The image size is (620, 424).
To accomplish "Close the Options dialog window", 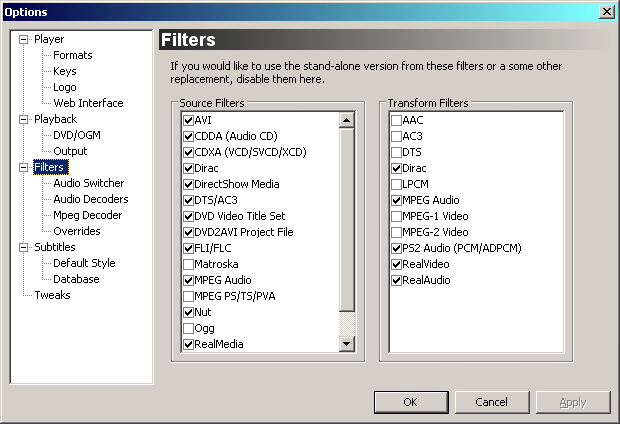I will pyautogui.click(x=606, y=11).
